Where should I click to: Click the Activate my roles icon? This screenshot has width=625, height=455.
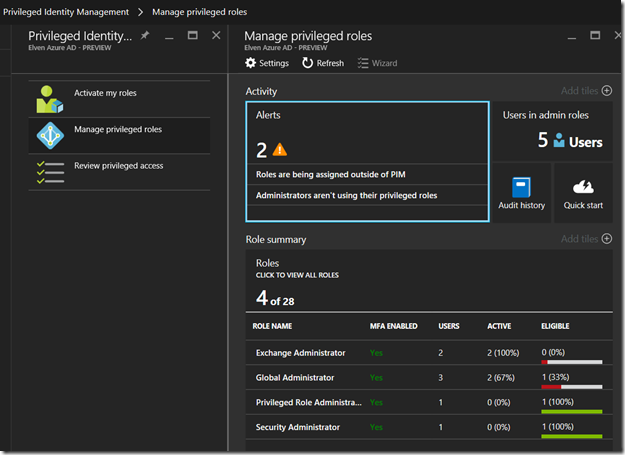click(x=49, y=98)
